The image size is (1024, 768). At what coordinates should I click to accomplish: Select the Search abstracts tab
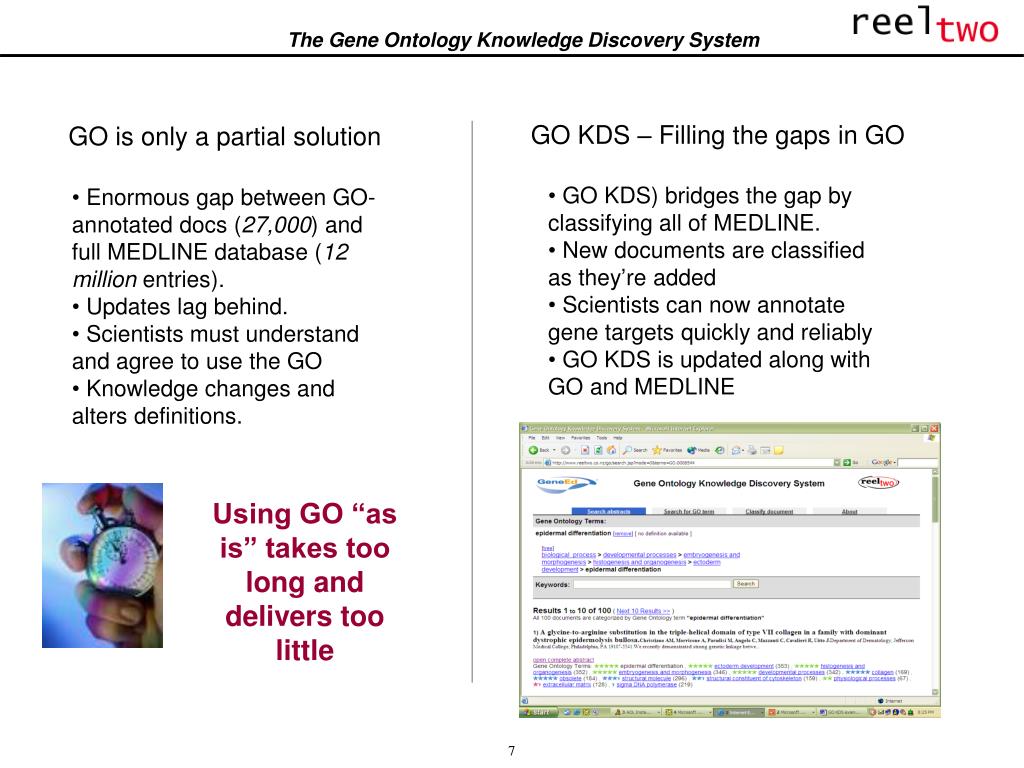609,511
